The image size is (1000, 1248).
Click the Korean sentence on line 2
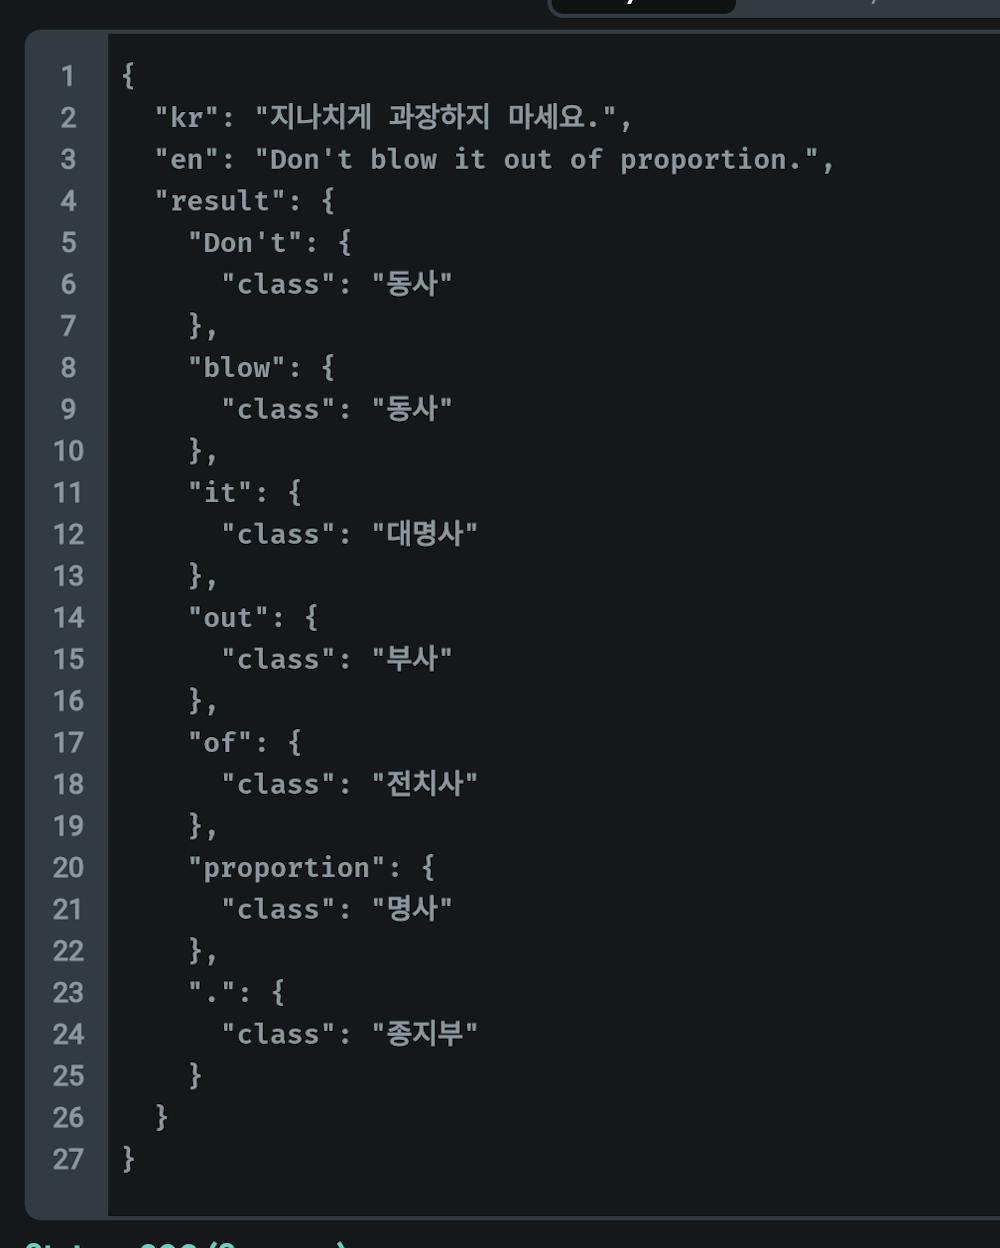(x=435, y=117)
